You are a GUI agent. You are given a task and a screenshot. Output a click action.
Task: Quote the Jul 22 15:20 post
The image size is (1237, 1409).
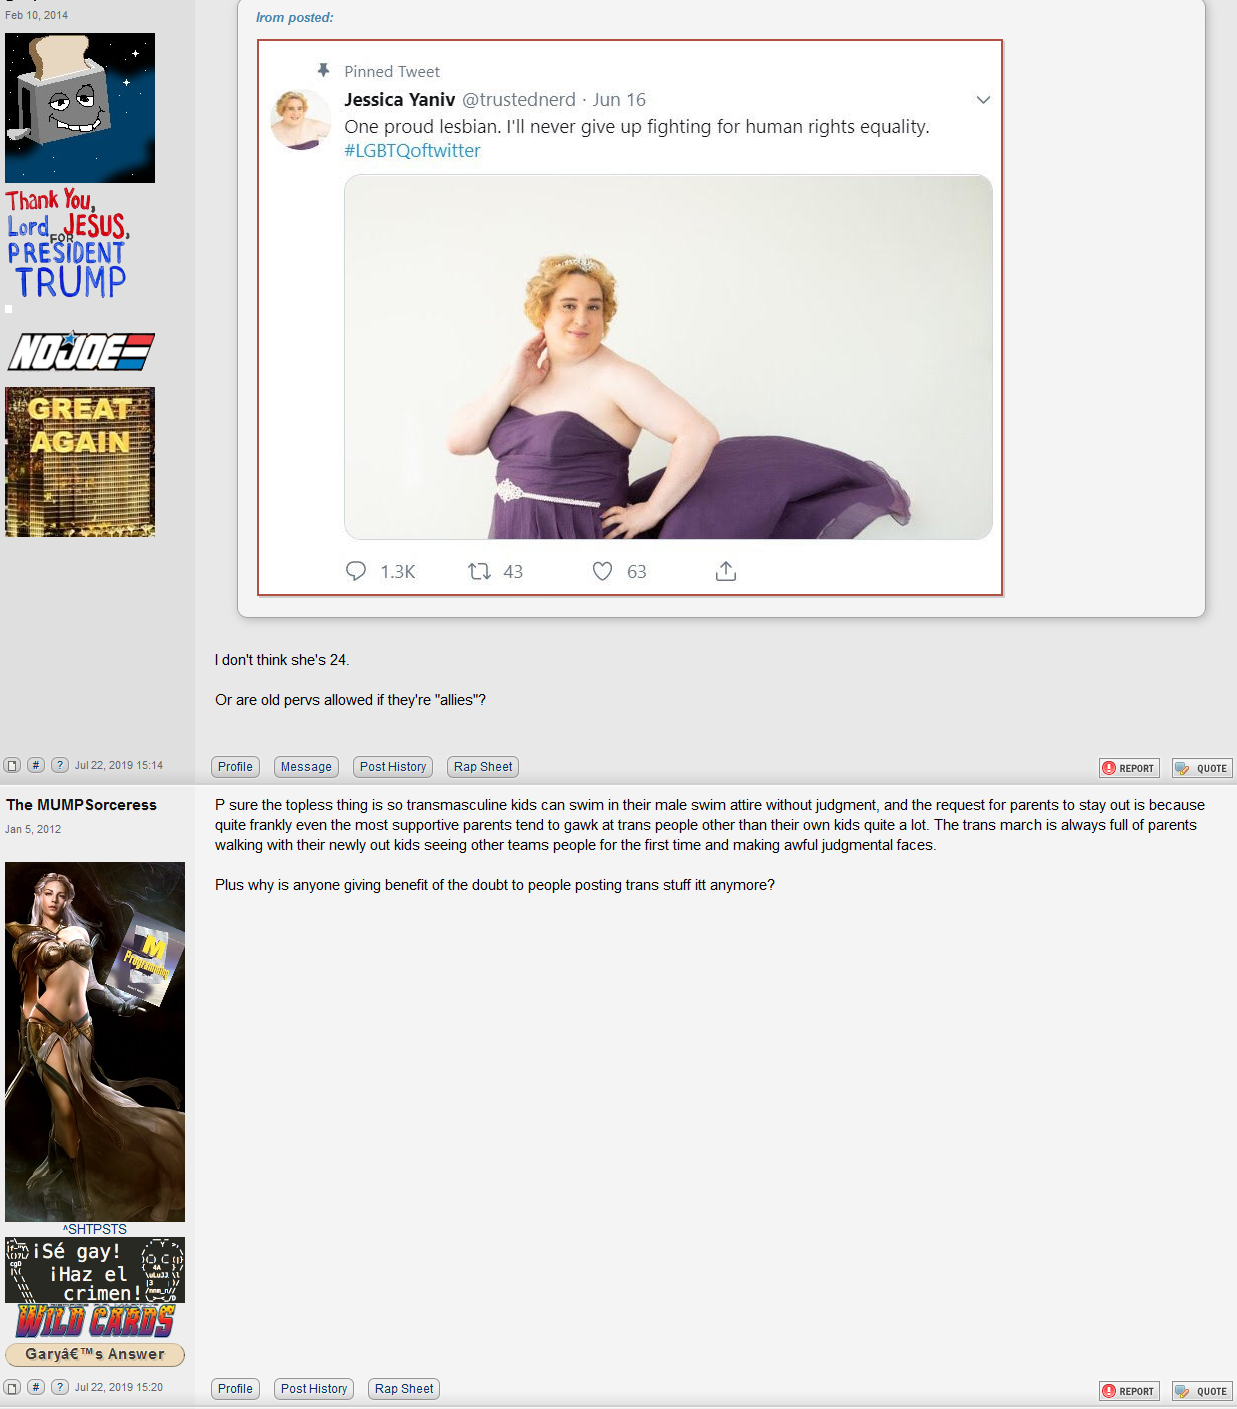click(1202, 1391)
